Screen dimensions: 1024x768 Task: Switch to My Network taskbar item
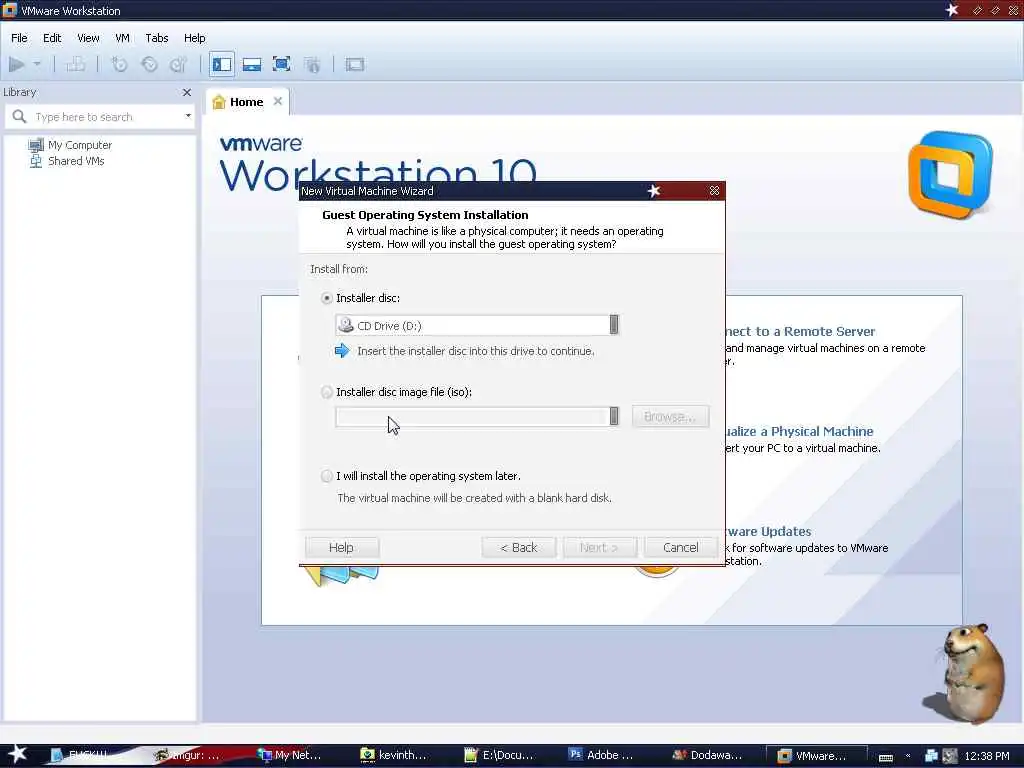pyautogui.click(x=290, y=755)
